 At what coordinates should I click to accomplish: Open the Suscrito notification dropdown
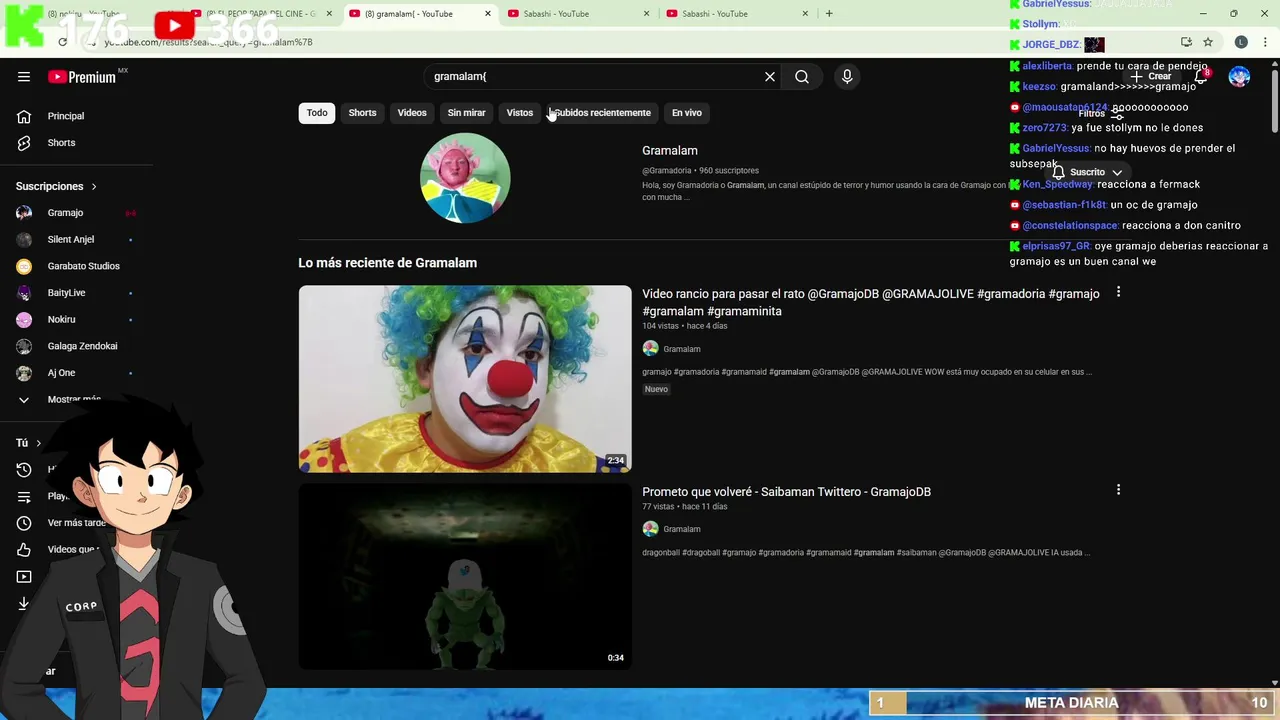[1087, 172]
